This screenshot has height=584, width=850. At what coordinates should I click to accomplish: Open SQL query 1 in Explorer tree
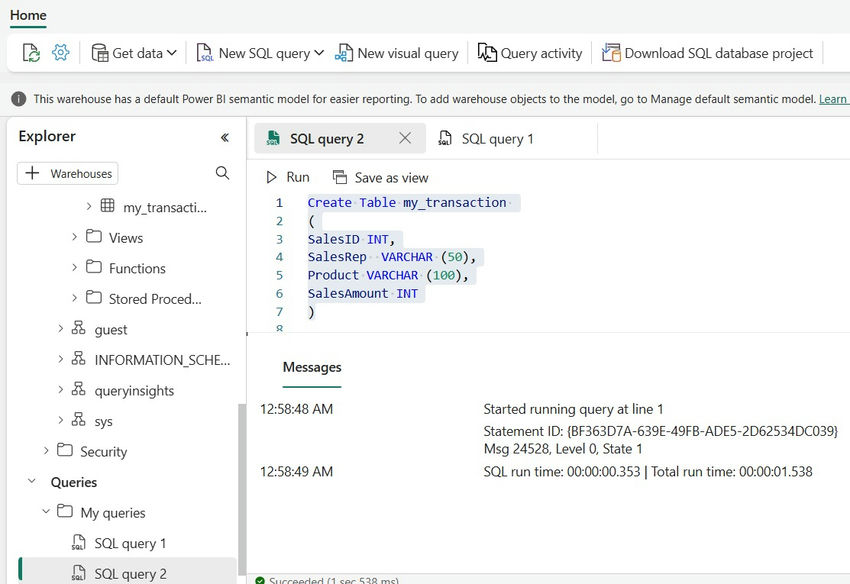(130, 543)
